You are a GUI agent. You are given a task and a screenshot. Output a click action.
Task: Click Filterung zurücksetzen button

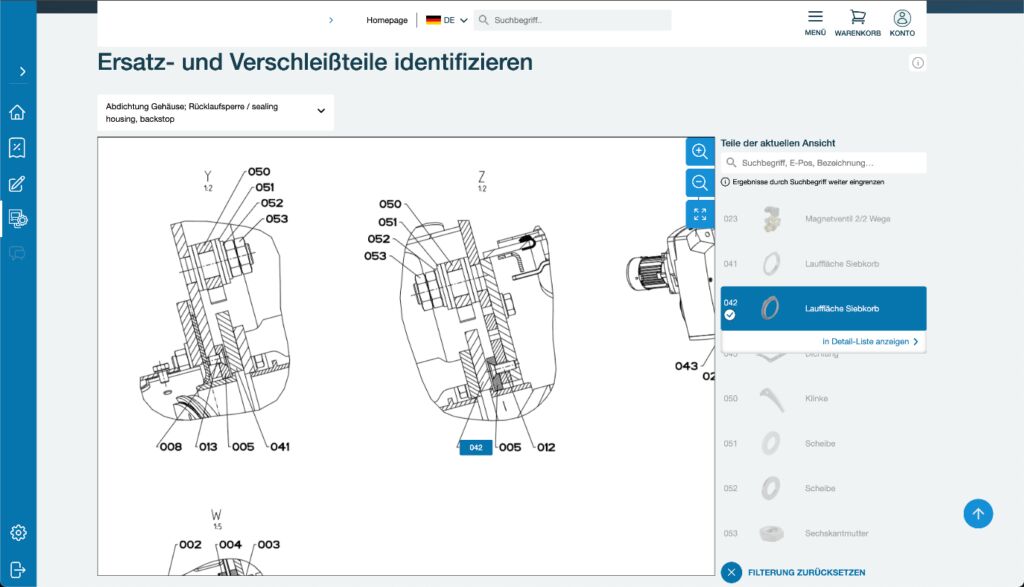coord(793,572)
